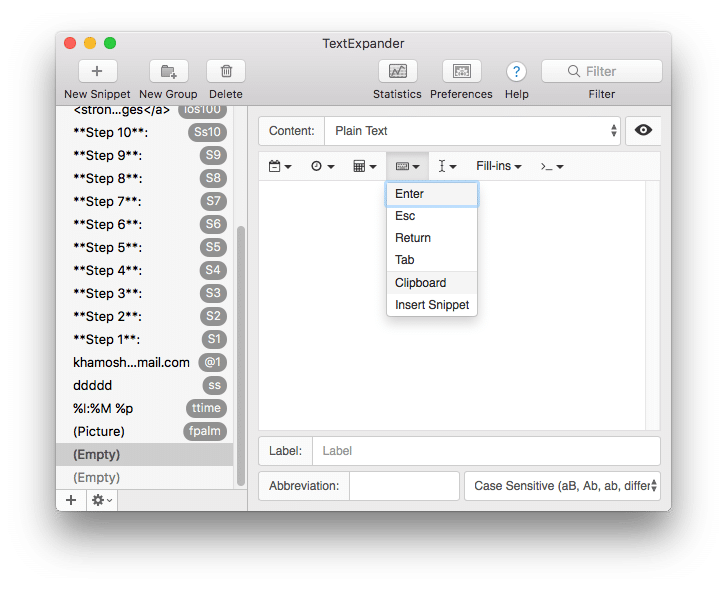Click into the Abbreviation text field

403,486
